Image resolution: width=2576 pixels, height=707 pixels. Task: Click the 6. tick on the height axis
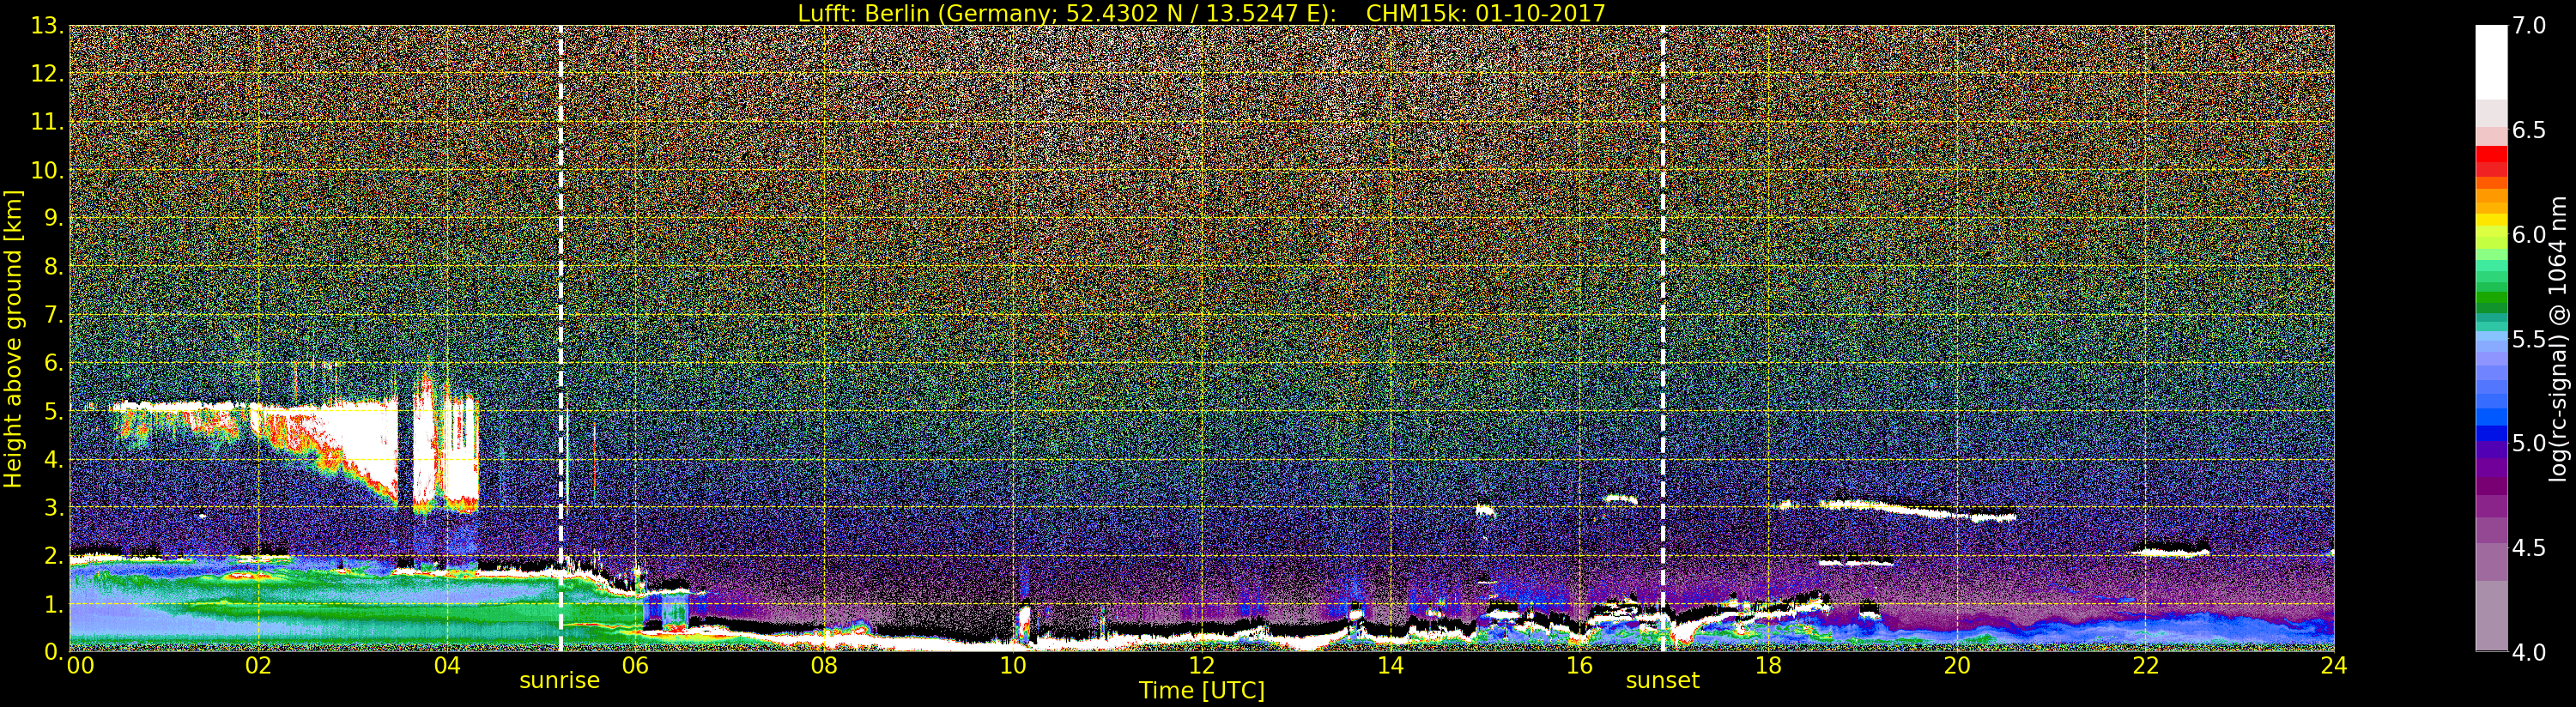tap(54, 364)
